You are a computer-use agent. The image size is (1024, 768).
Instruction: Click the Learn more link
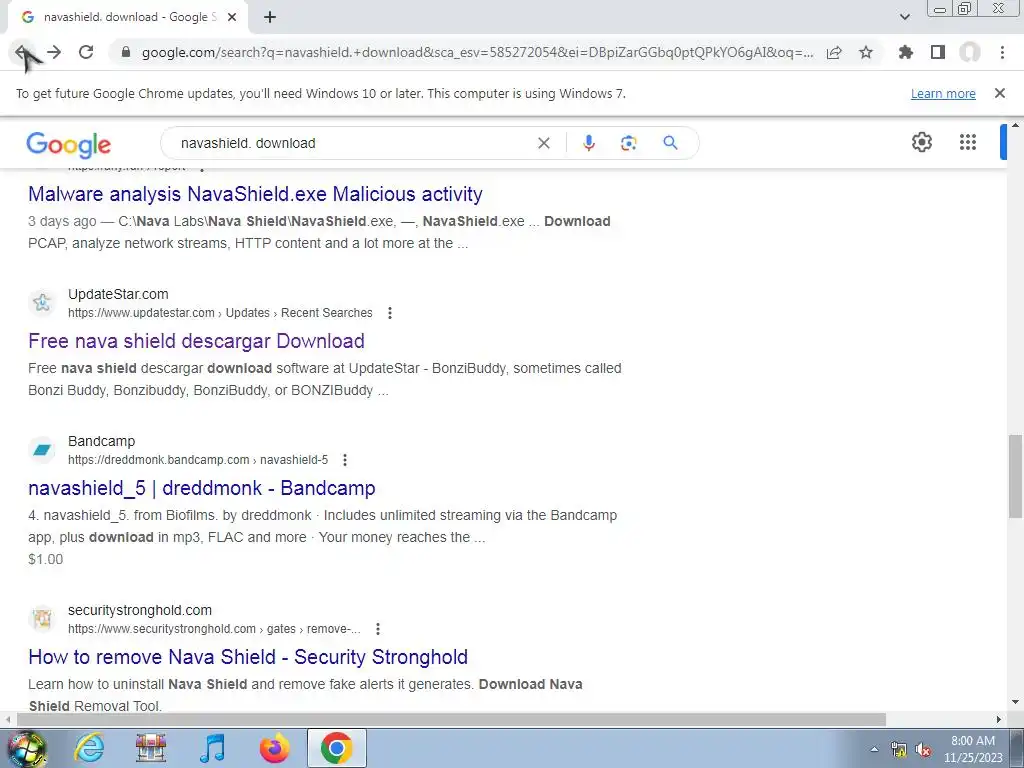(x=943, y=93)
